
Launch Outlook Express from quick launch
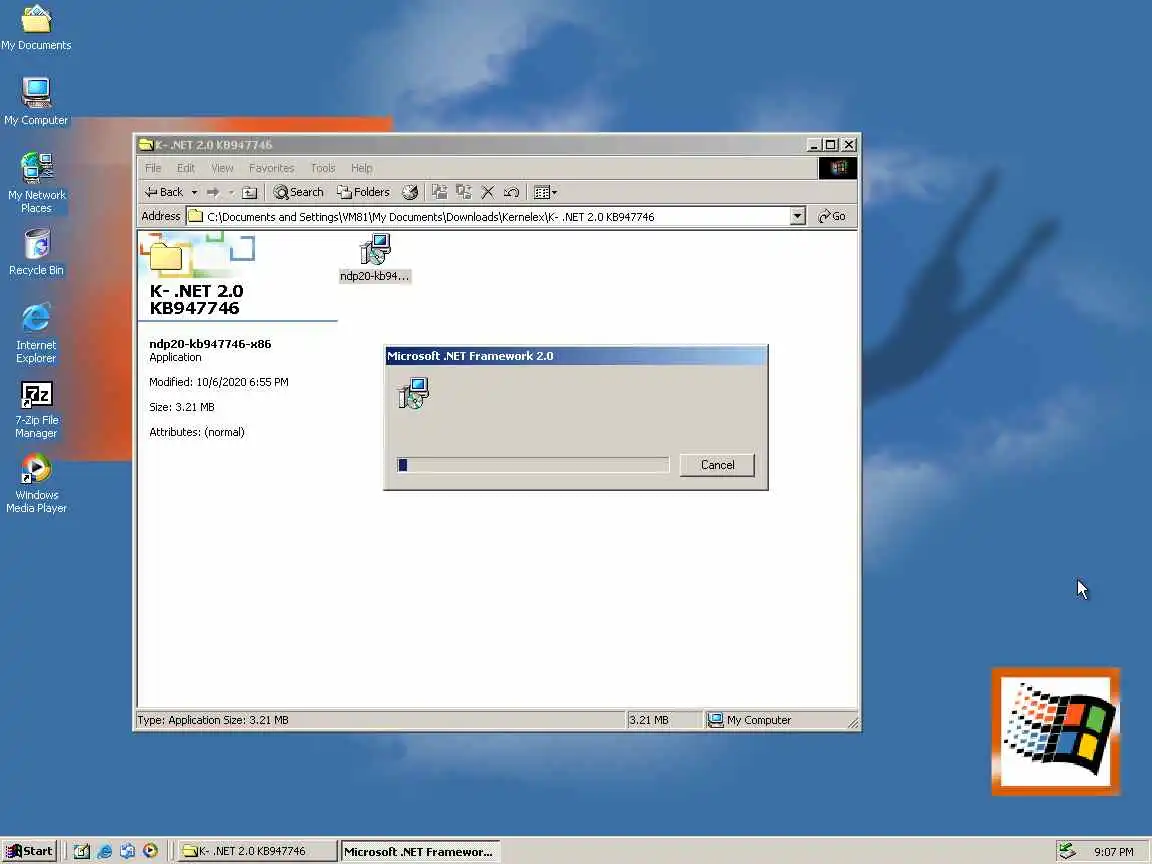tap(127, 851)
